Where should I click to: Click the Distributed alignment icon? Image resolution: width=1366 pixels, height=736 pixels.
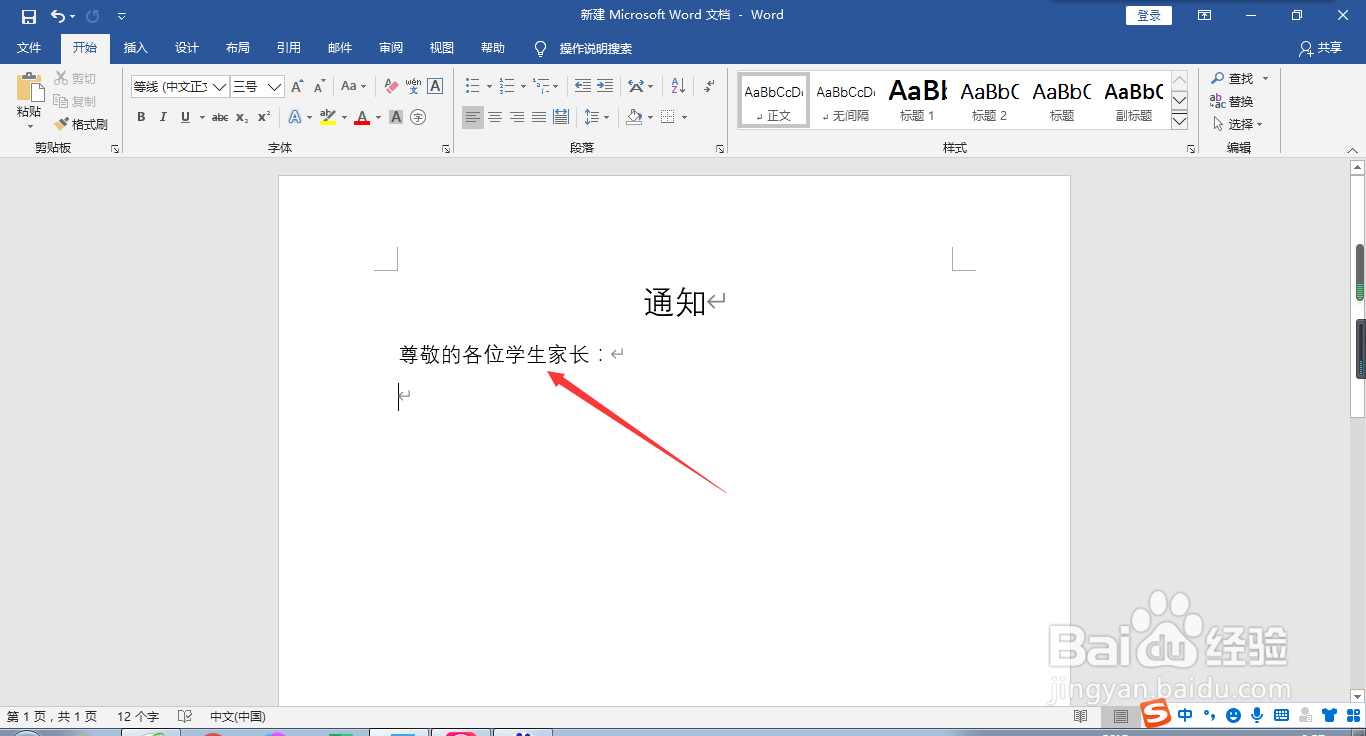point(561,117)
